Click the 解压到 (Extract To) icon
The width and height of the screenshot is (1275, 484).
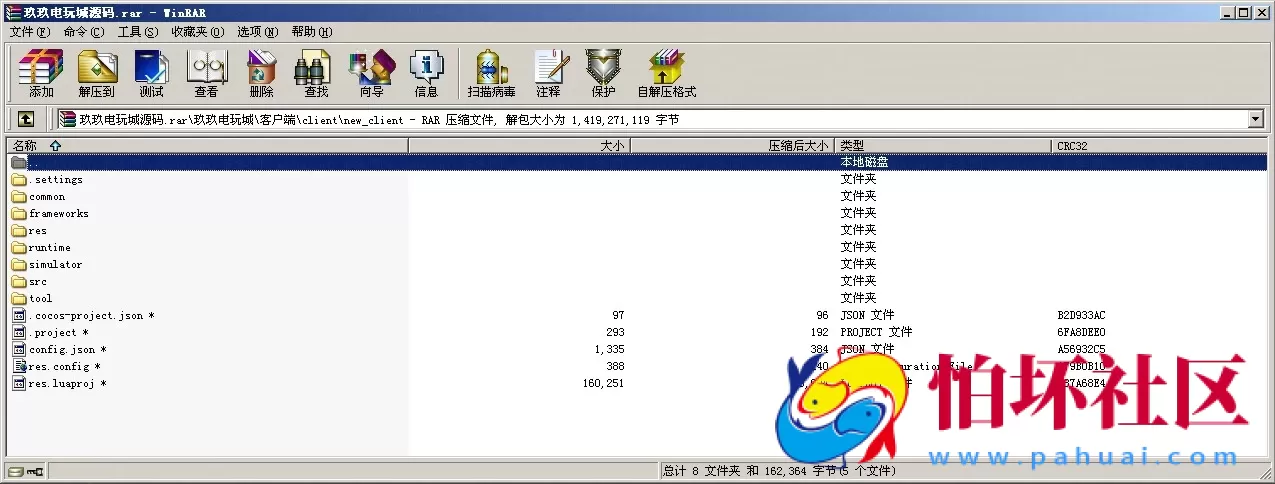(96, 73)
